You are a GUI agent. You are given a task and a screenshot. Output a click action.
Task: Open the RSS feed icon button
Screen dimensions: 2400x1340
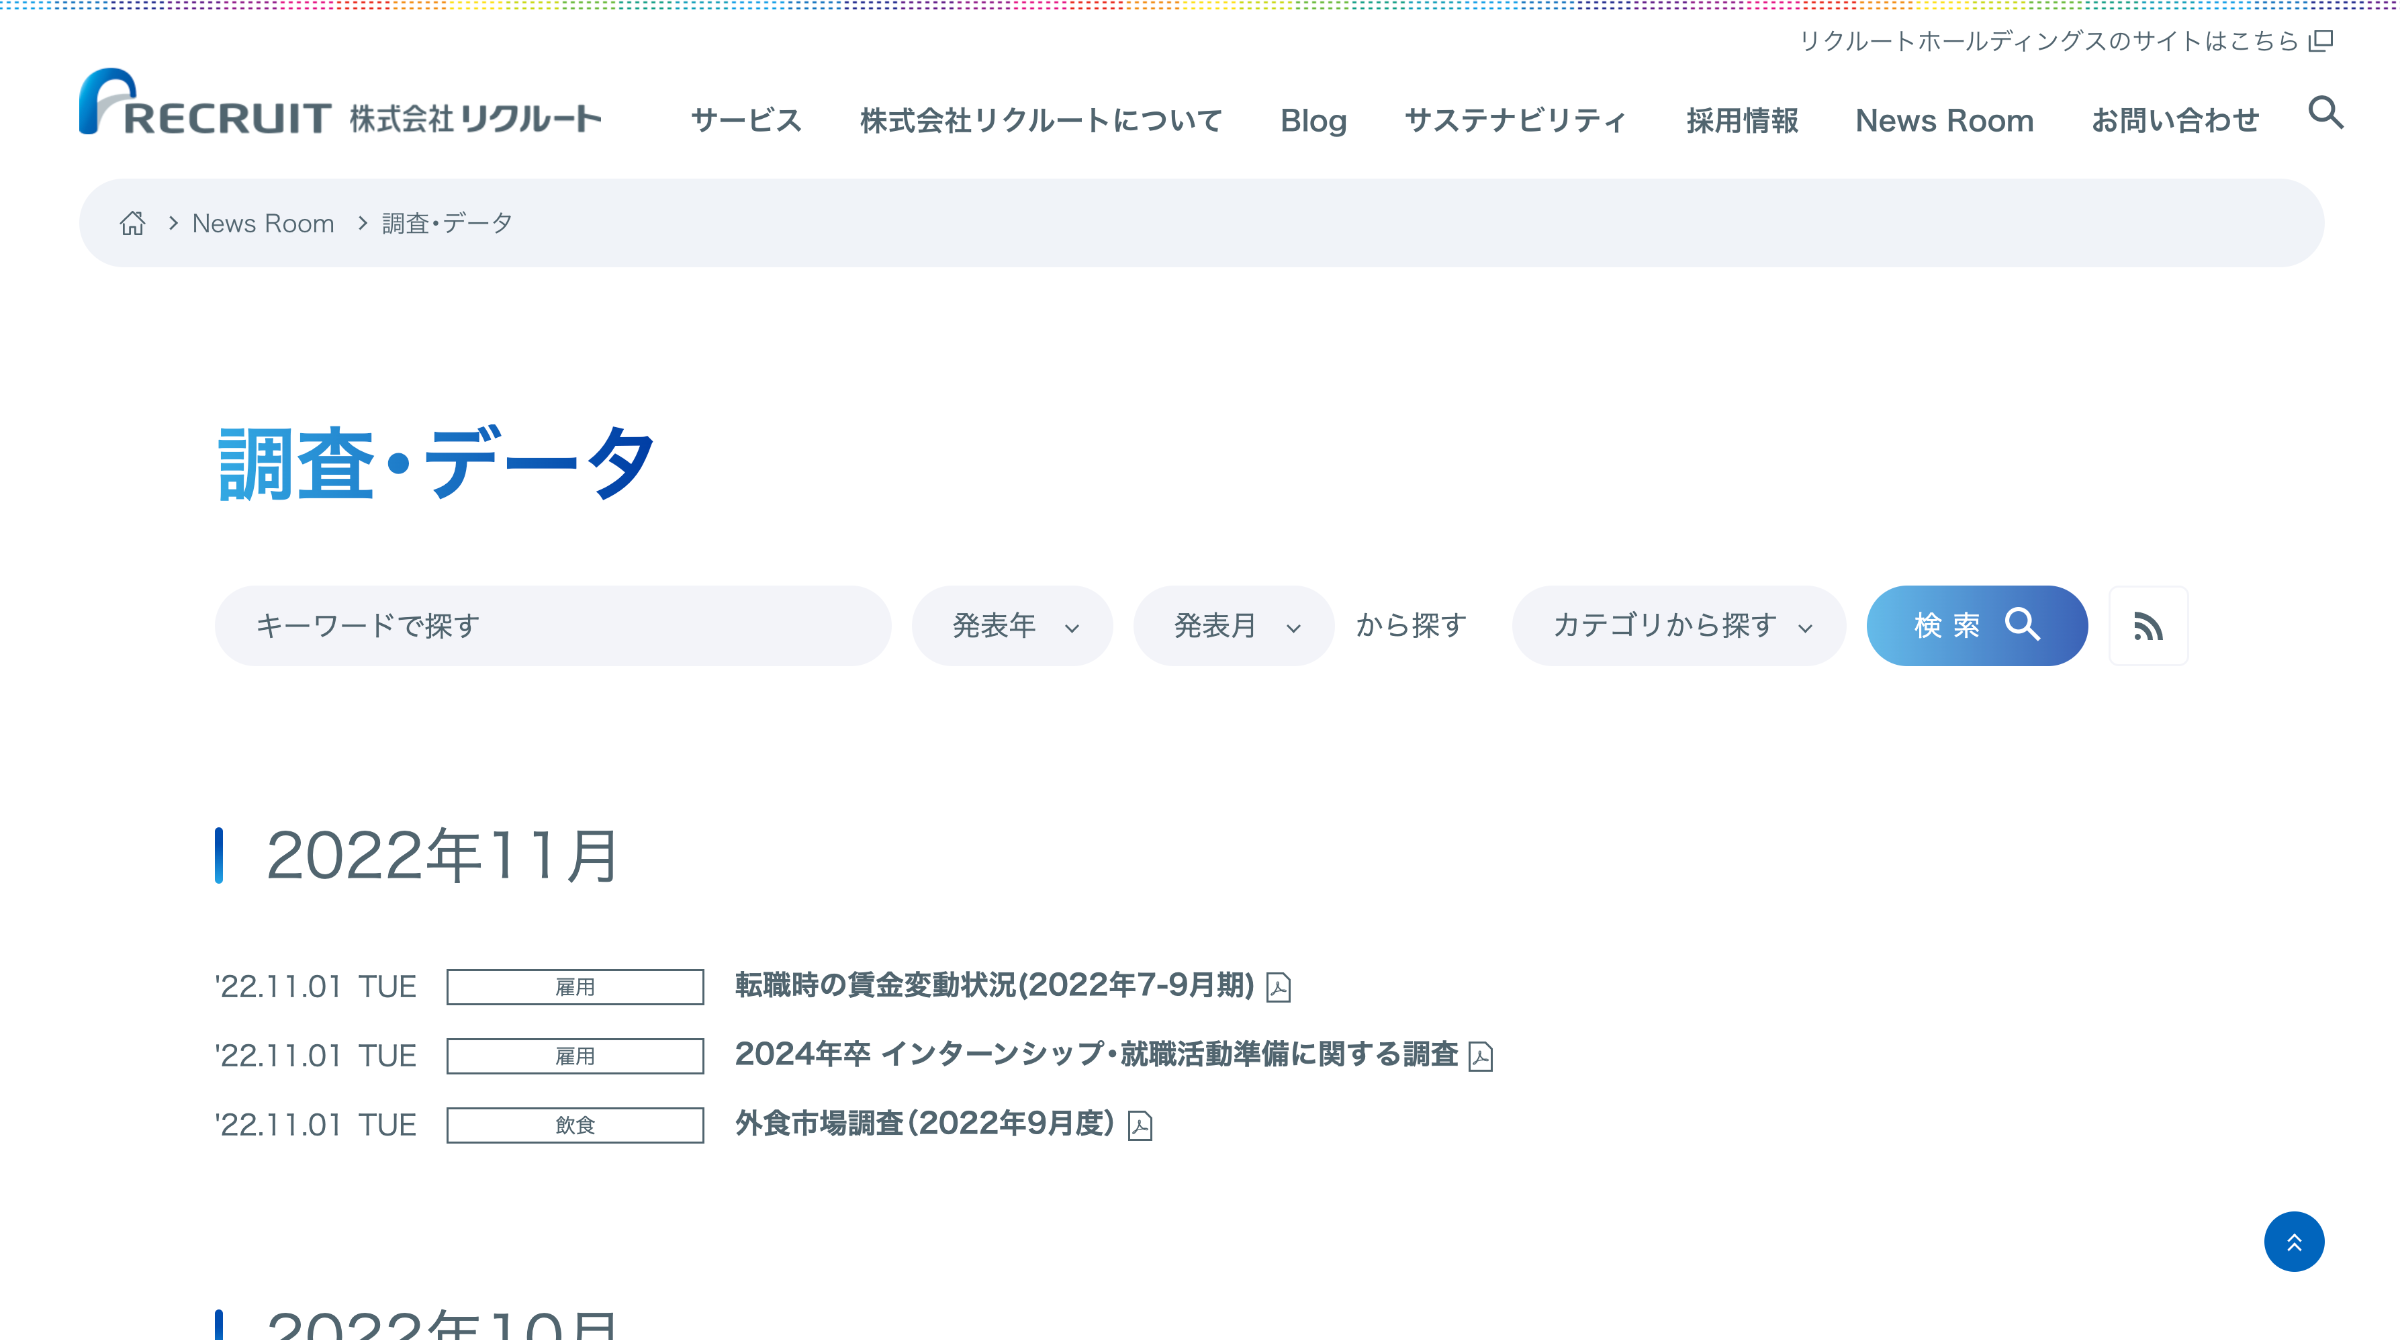click(x=2148, y=626)
